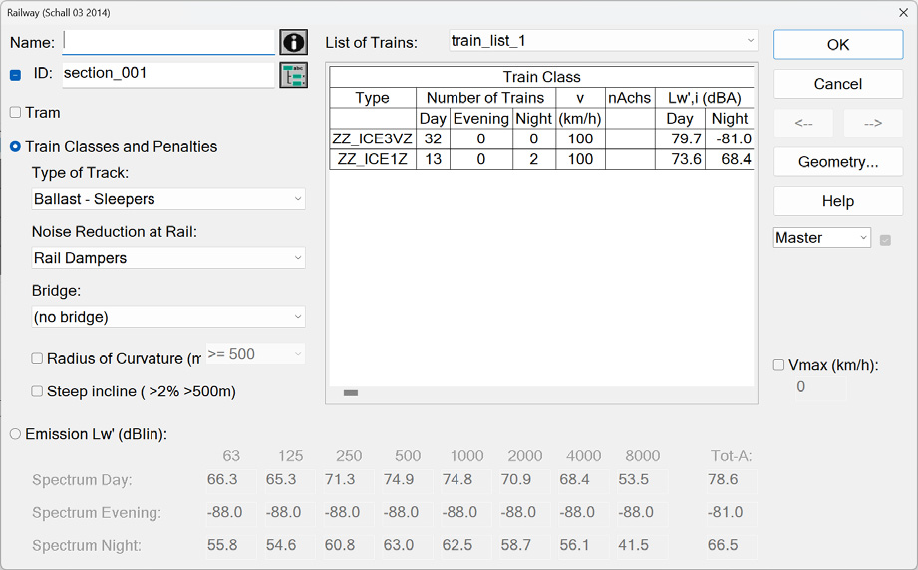Click the Cancel button
This screenshot has height=570, width=918.
tap(838, 84)
